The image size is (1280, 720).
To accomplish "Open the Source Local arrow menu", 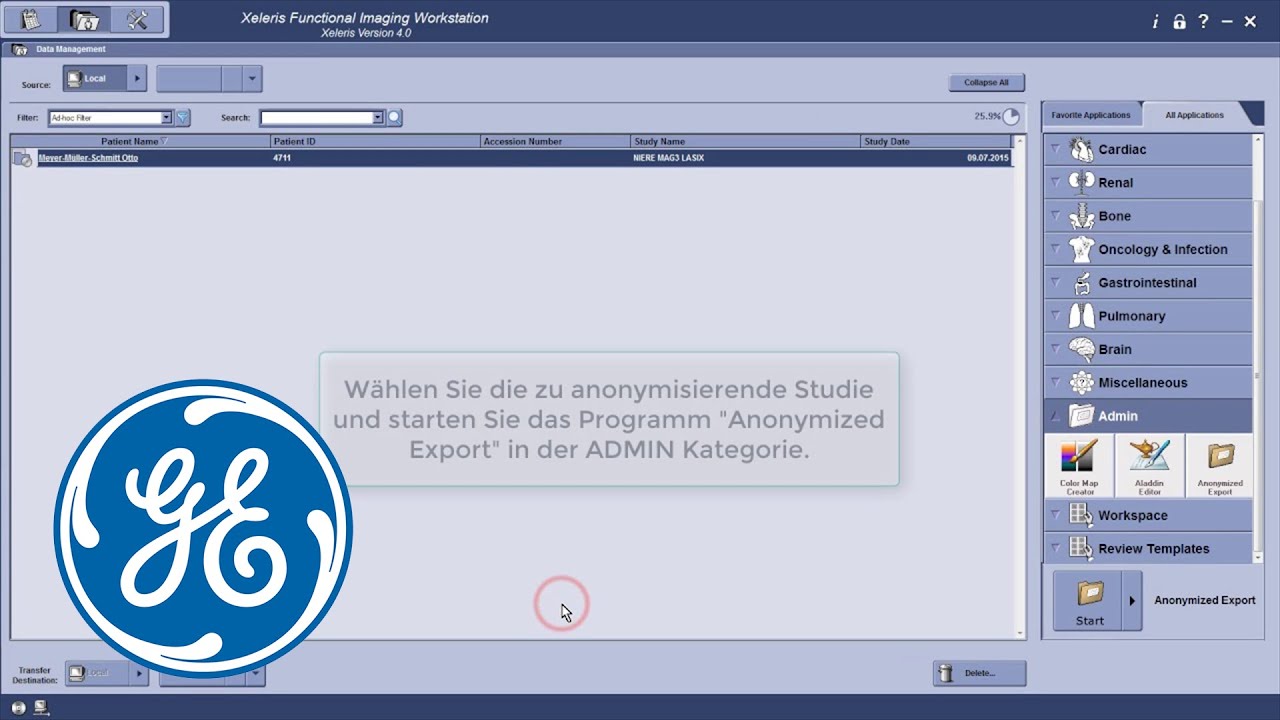I will point(138,78).
